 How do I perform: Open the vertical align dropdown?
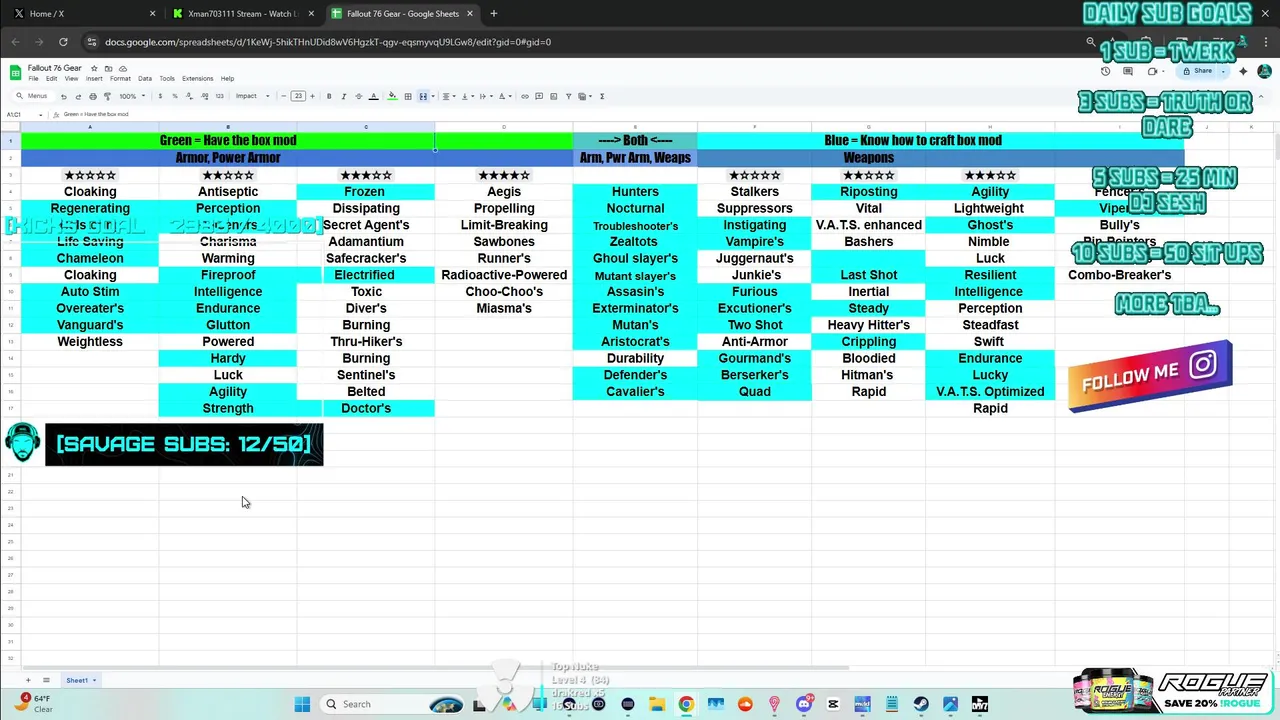(467, 96)
